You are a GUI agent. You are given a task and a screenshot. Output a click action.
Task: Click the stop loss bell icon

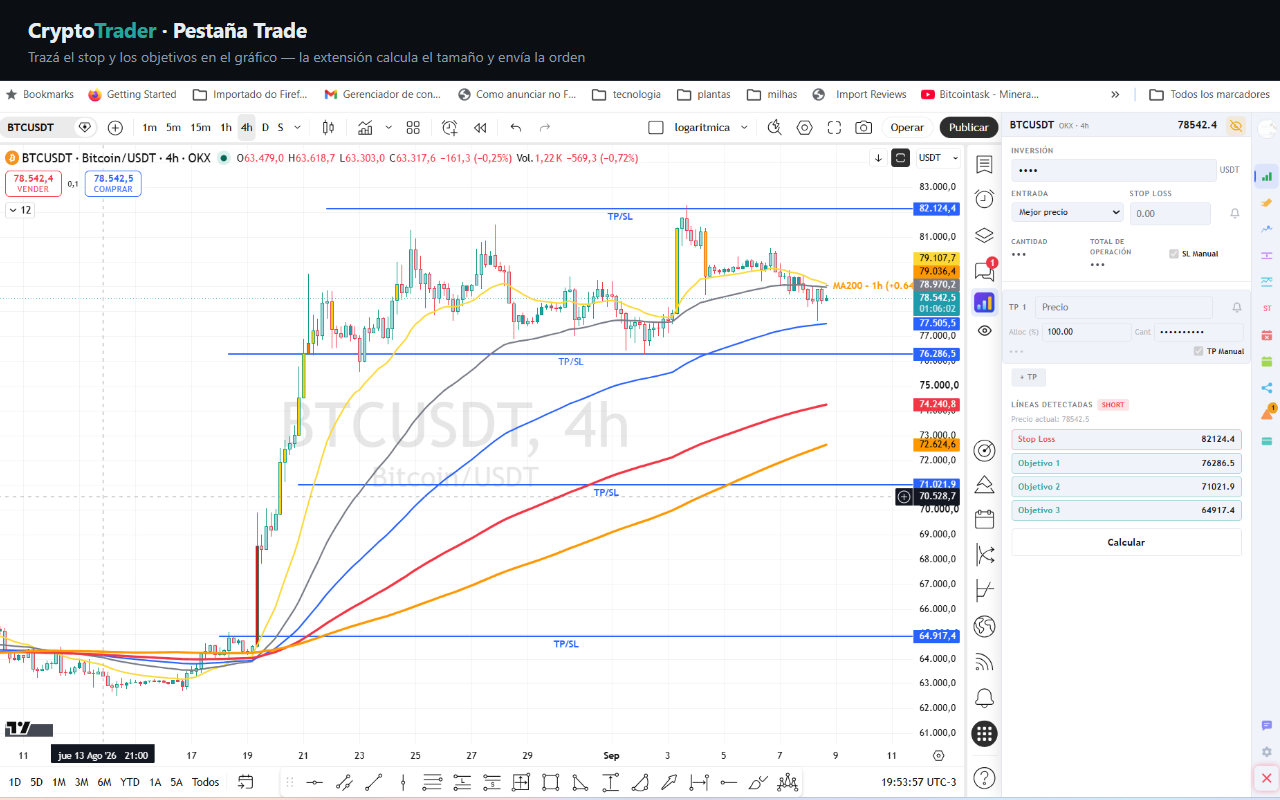(1235, 213)
